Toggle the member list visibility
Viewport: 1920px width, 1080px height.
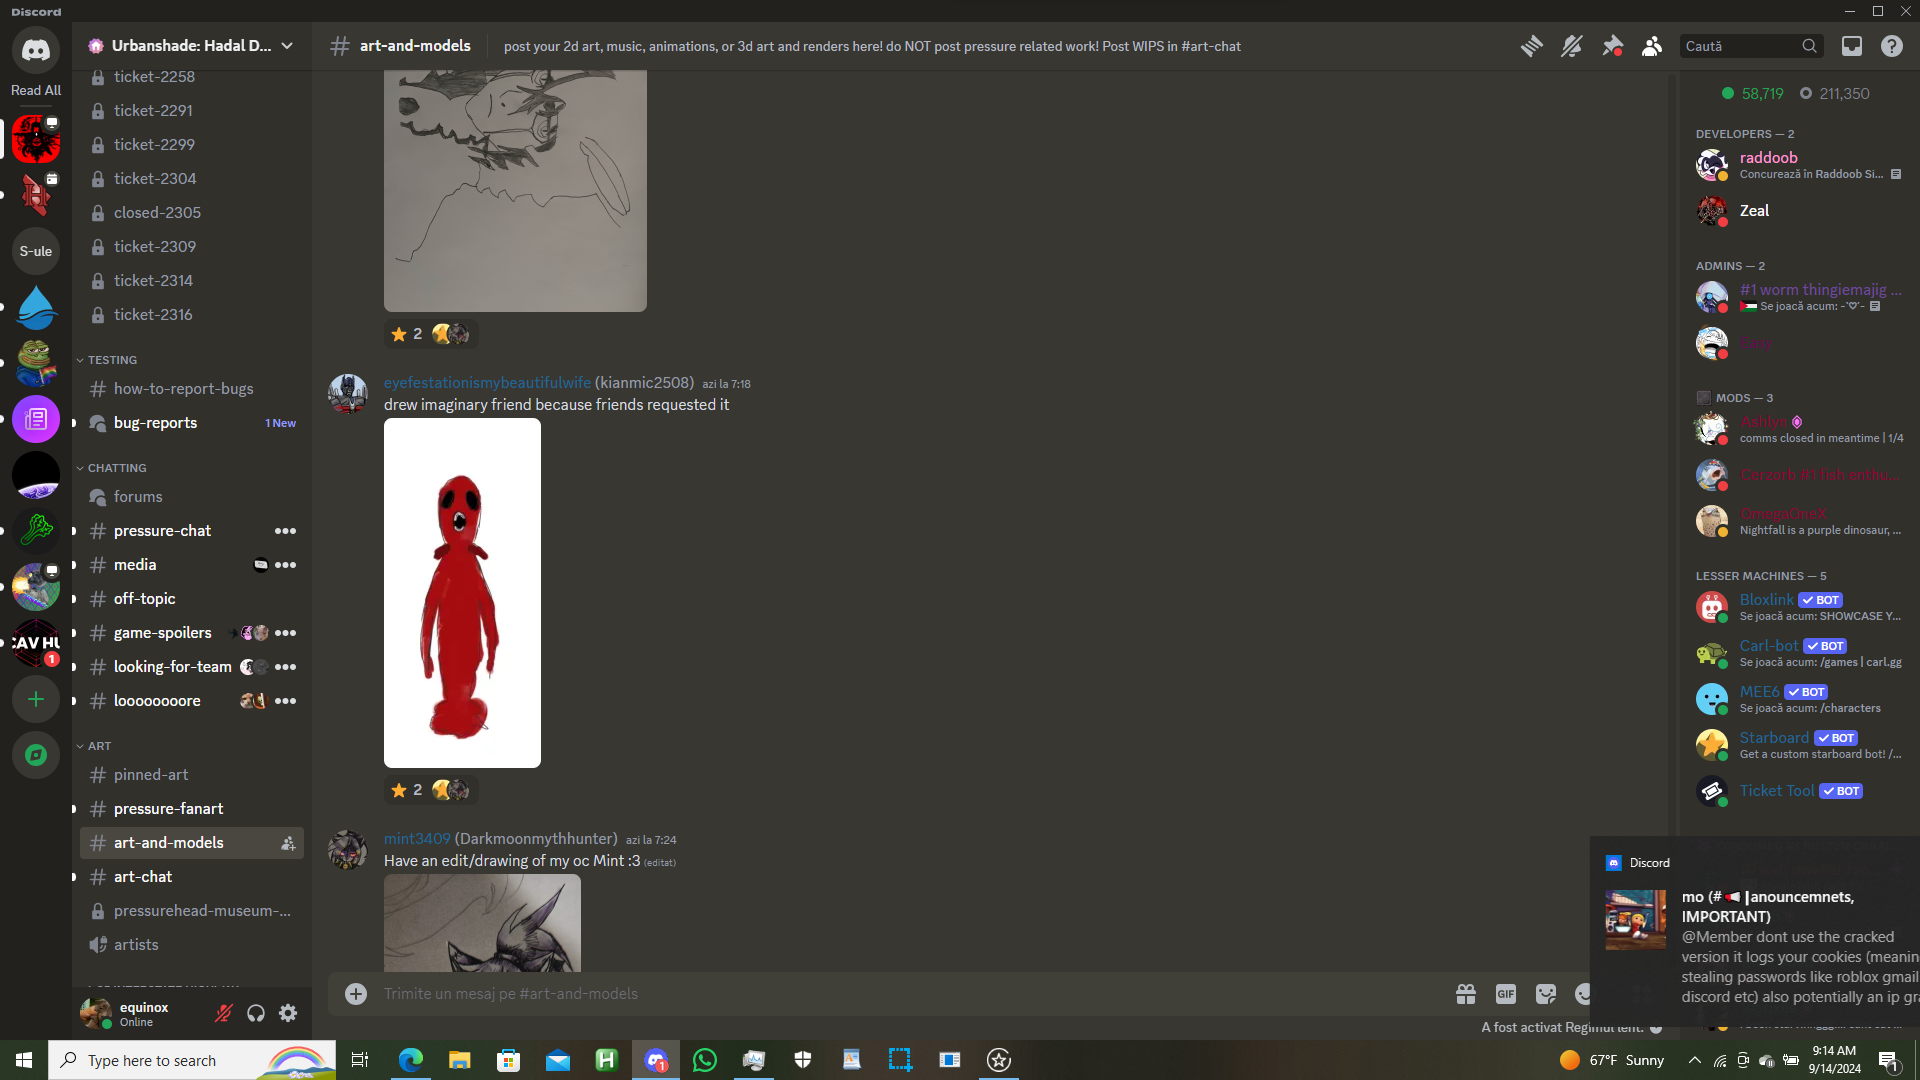(1652, 46)
